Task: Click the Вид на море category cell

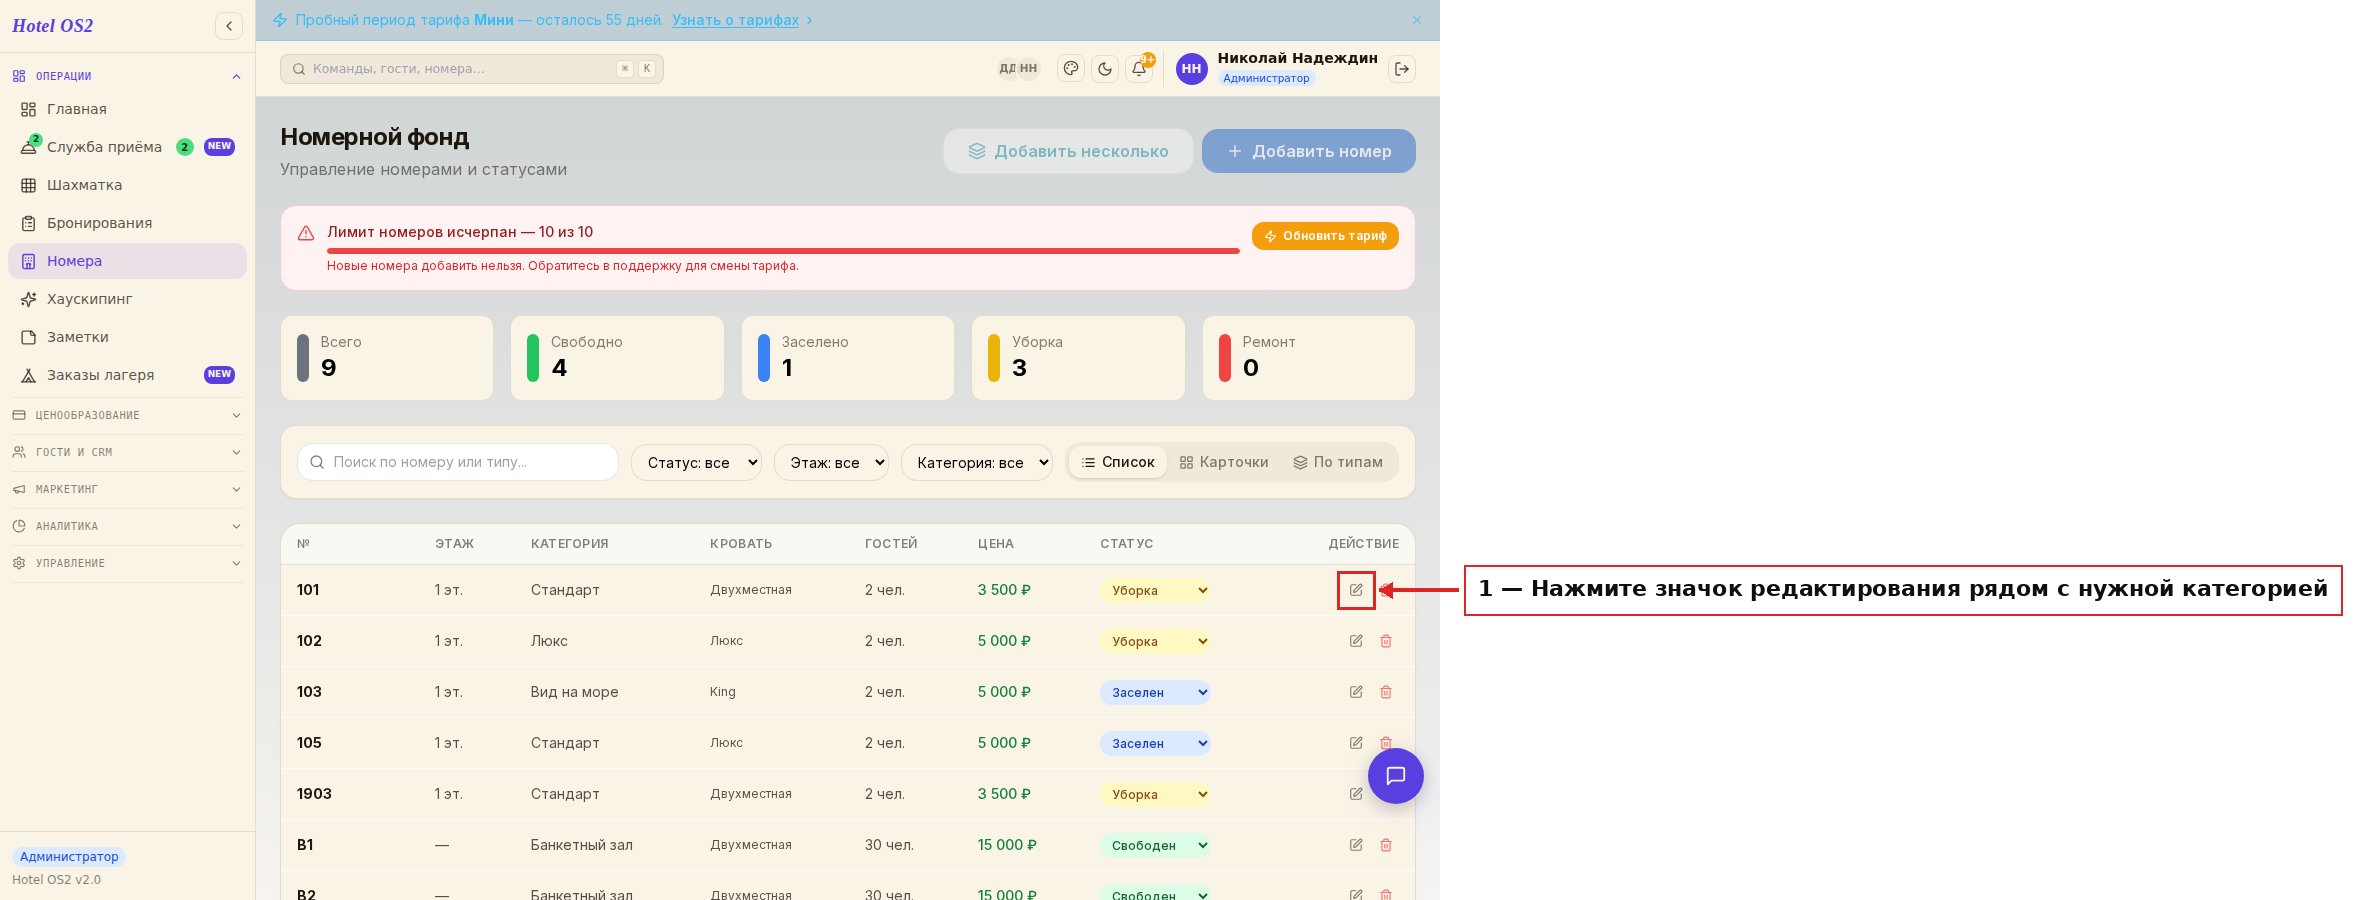Action: [575, 692]
